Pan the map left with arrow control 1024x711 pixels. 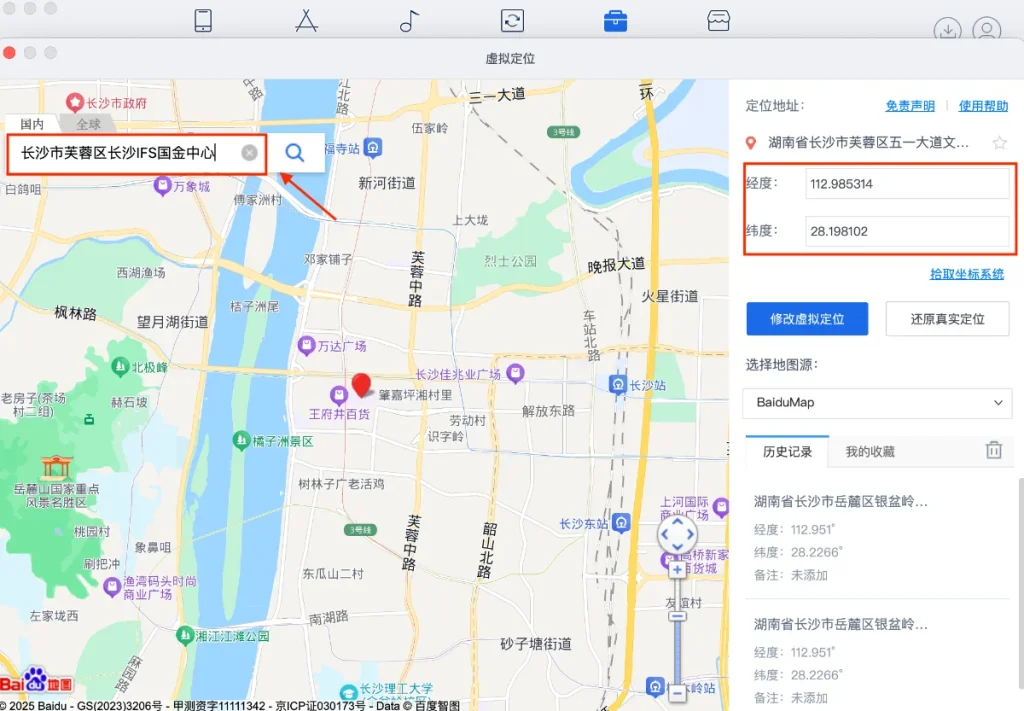coord(665,534)
